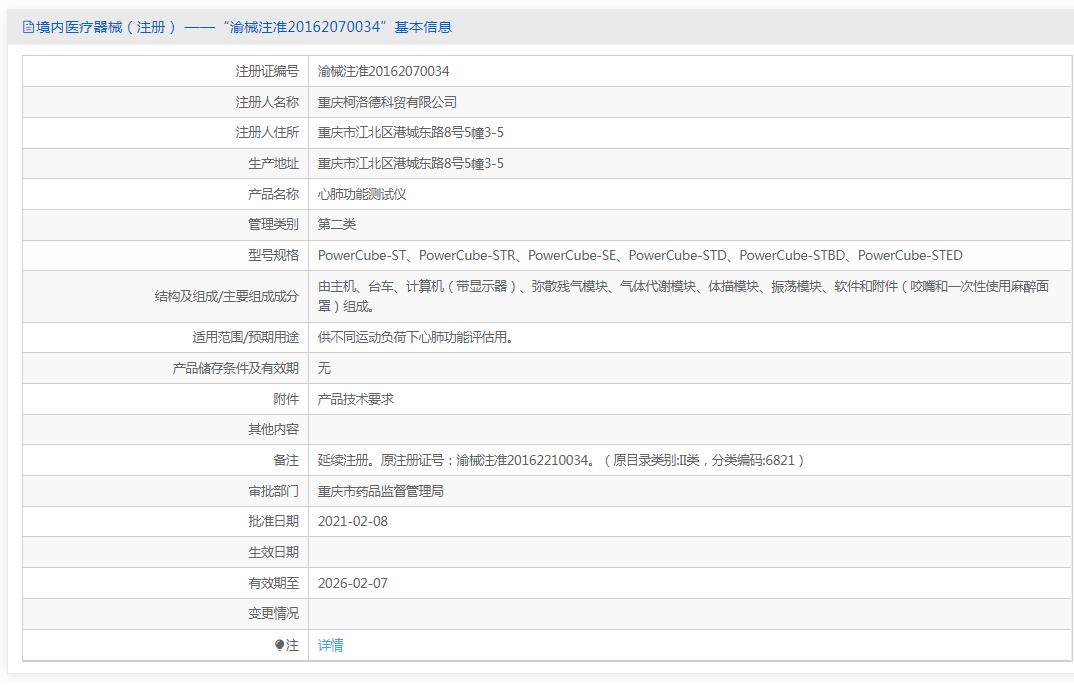Click the 产品储存条件及有效期 label
Viewport: 1074px width, 686px height.
pyautogui.click(x=236, y=368)
